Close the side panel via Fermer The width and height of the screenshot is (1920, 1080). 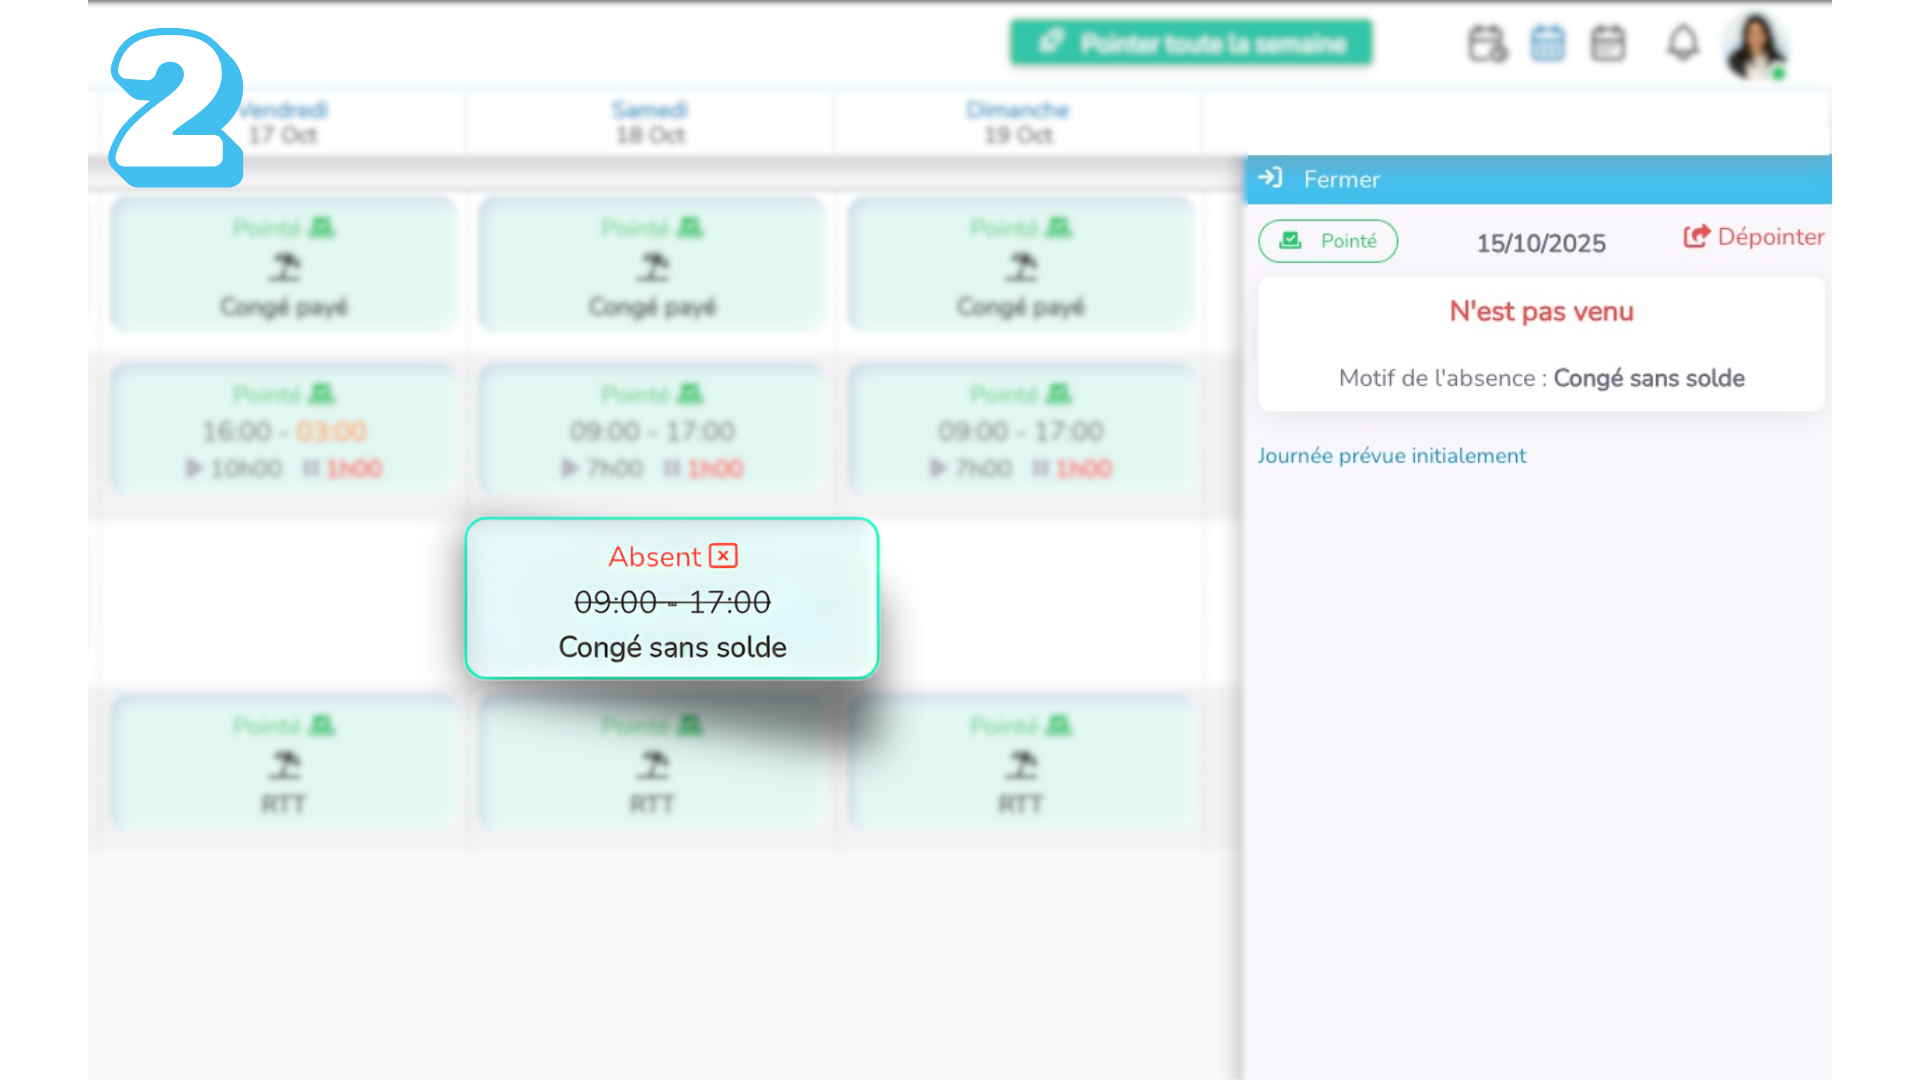(x=1341, y=180)
